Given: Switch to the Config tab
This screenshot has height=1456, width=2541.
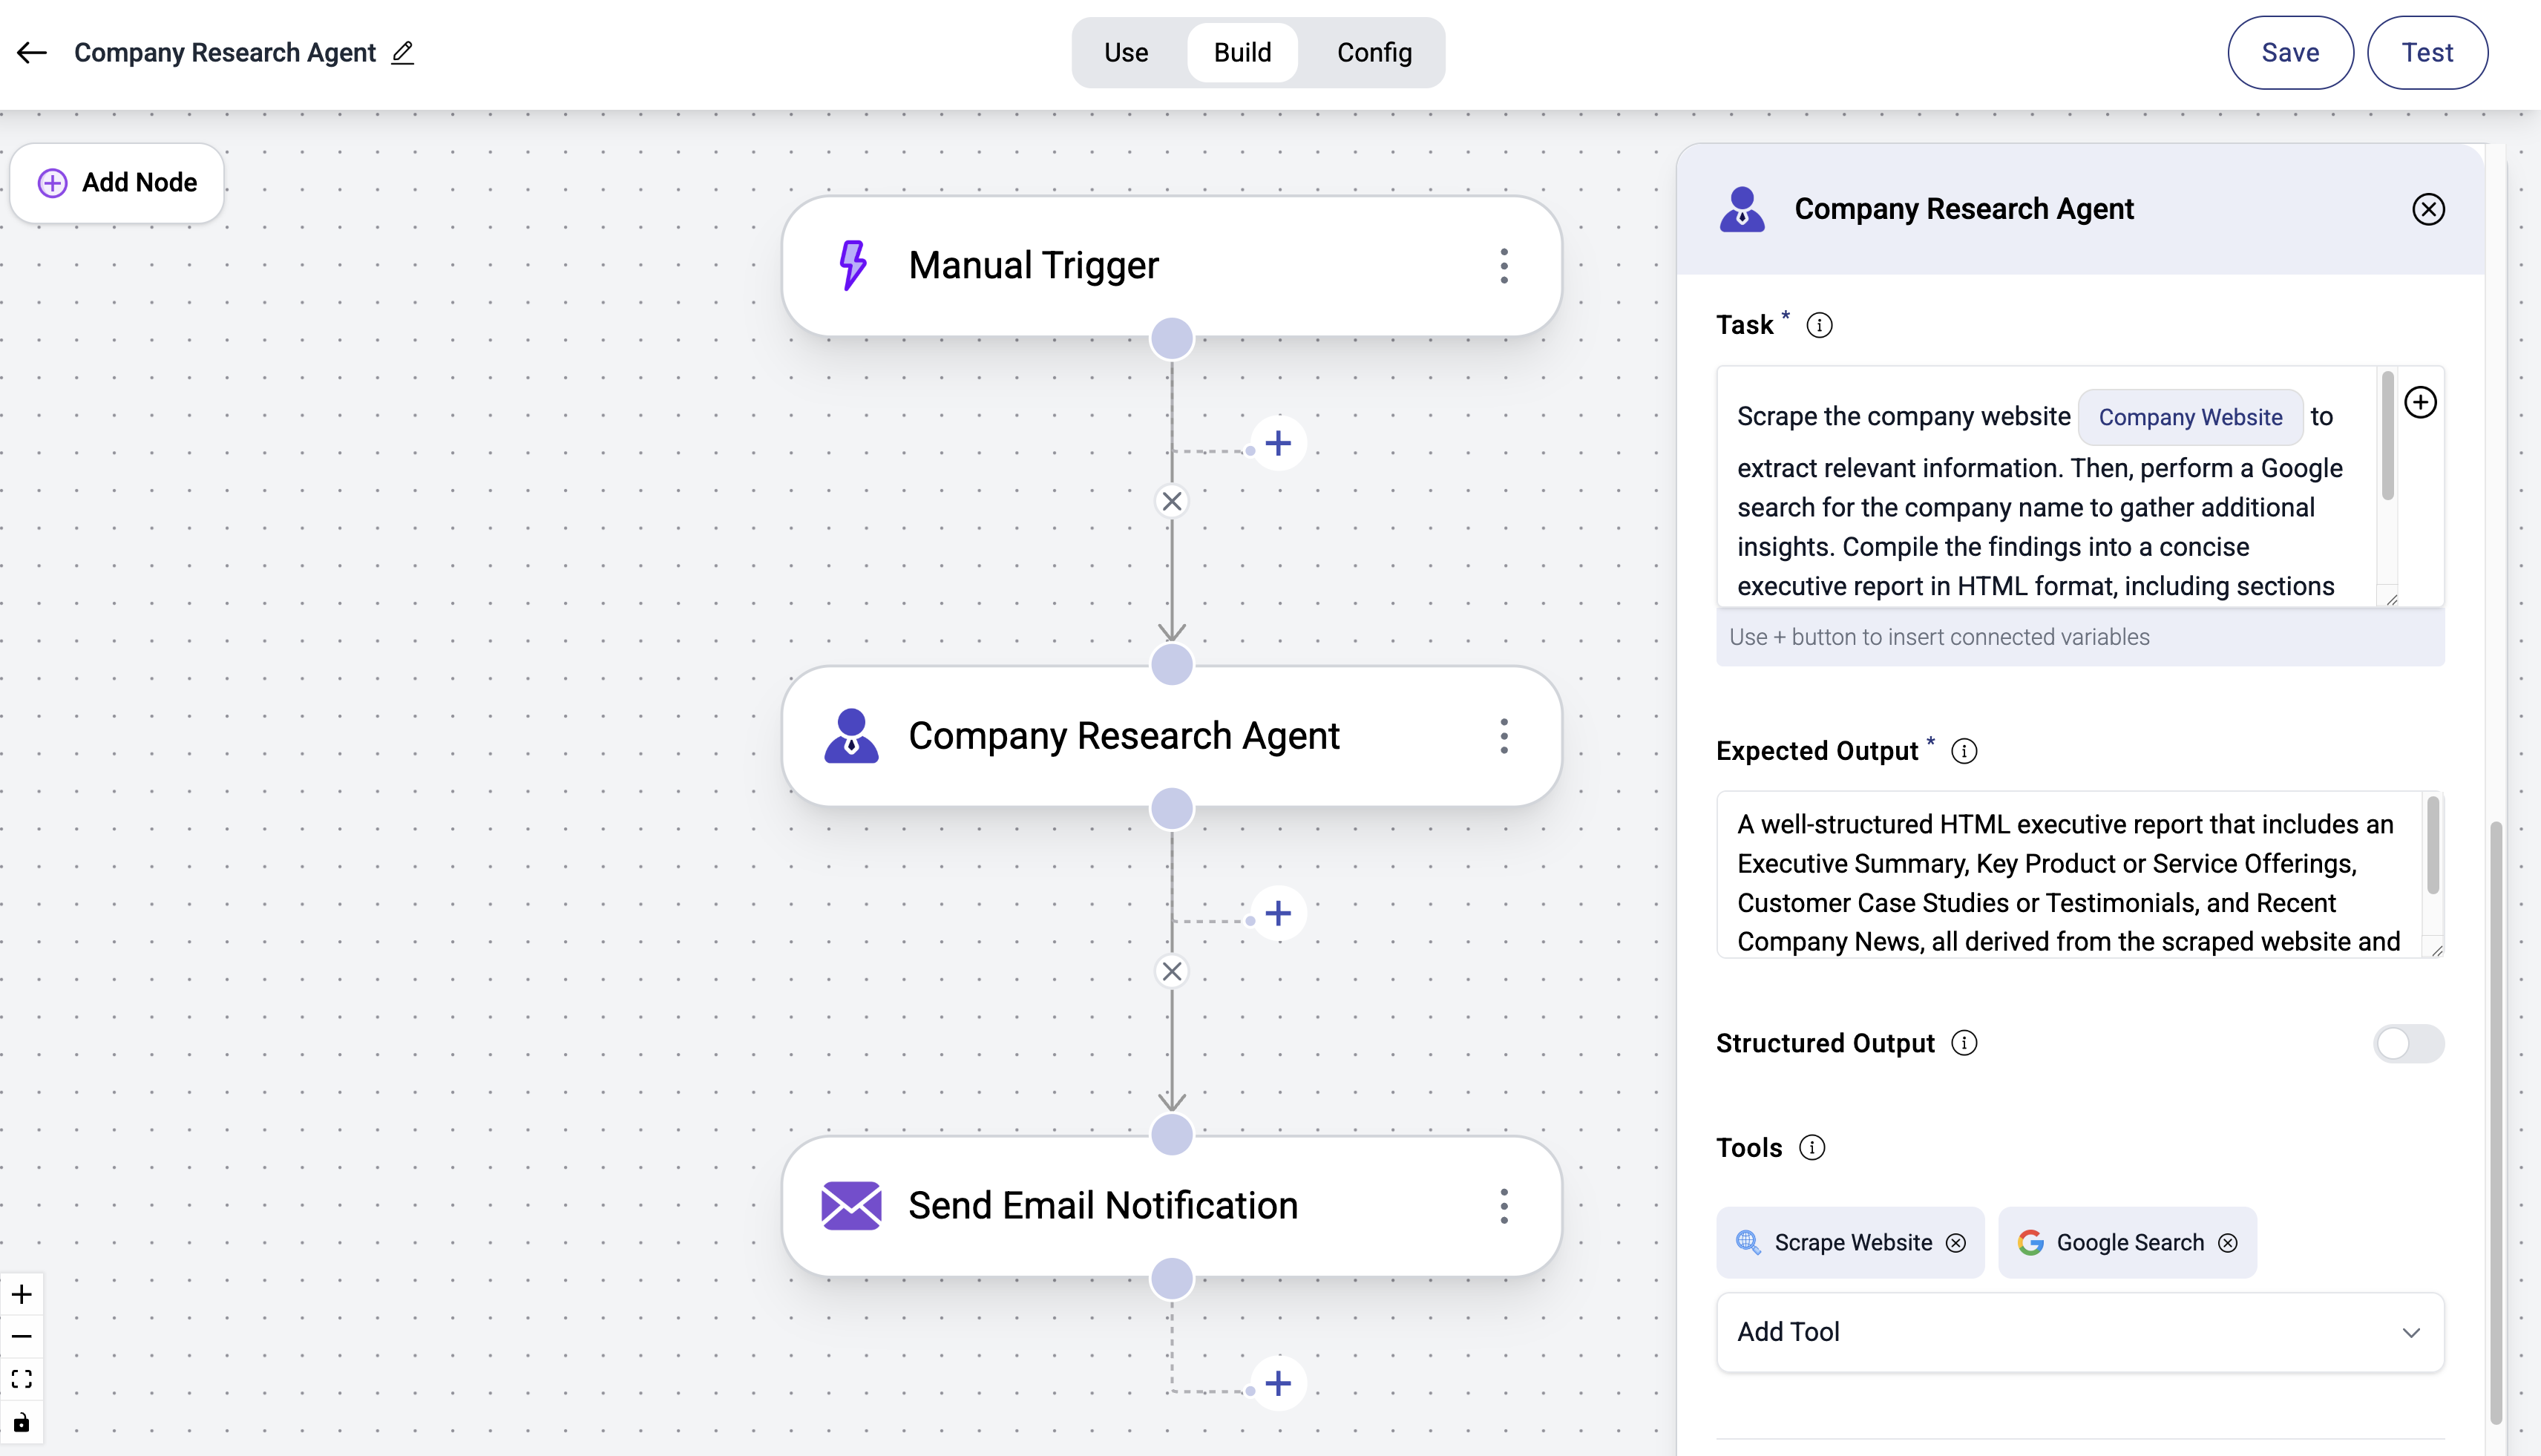Looking at the screenshot, I should [x=1374, y=53].
